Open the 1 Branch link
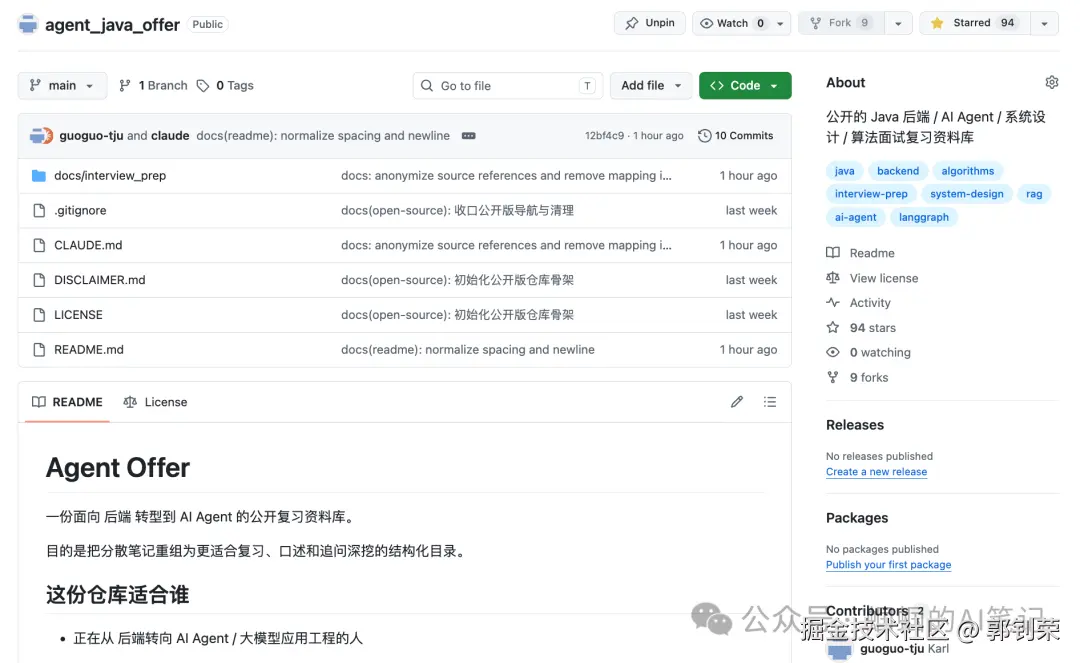 (x=153, y=85)
